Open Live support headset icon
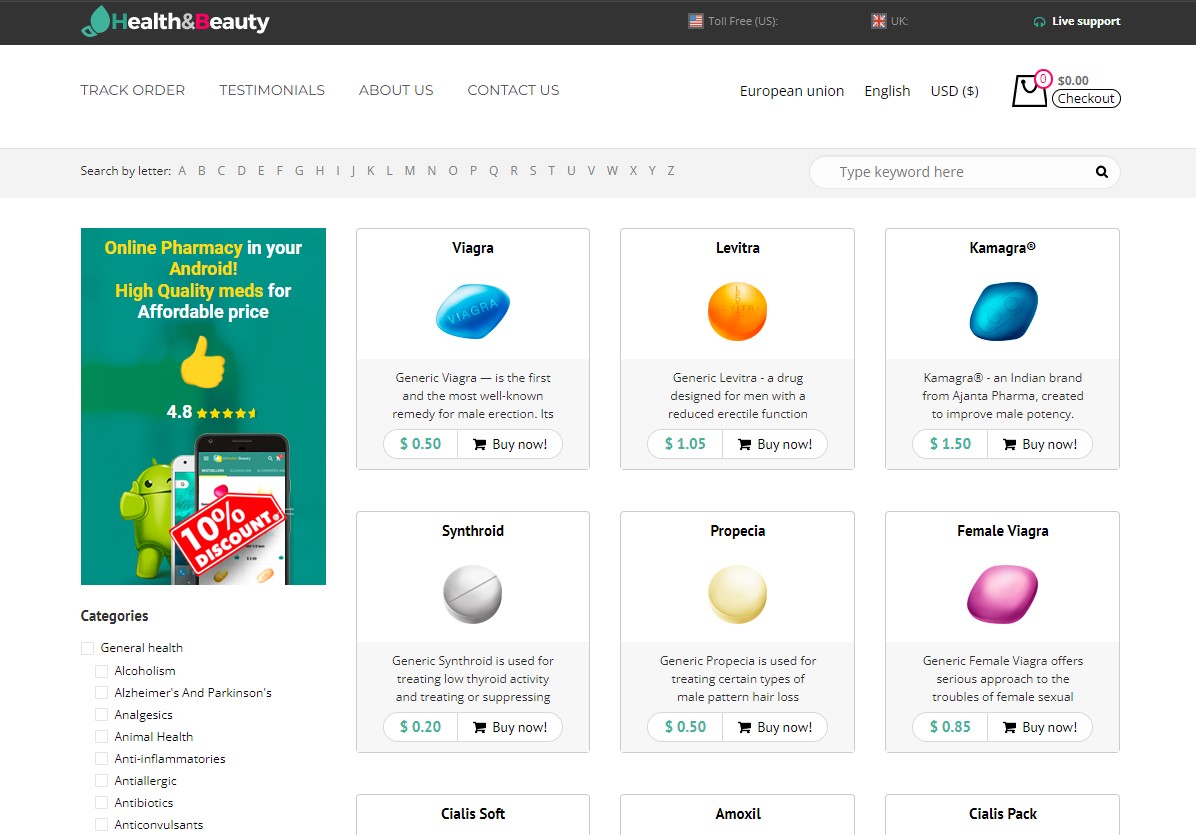Screen dimensions: 1196x835 [1039, 21]
